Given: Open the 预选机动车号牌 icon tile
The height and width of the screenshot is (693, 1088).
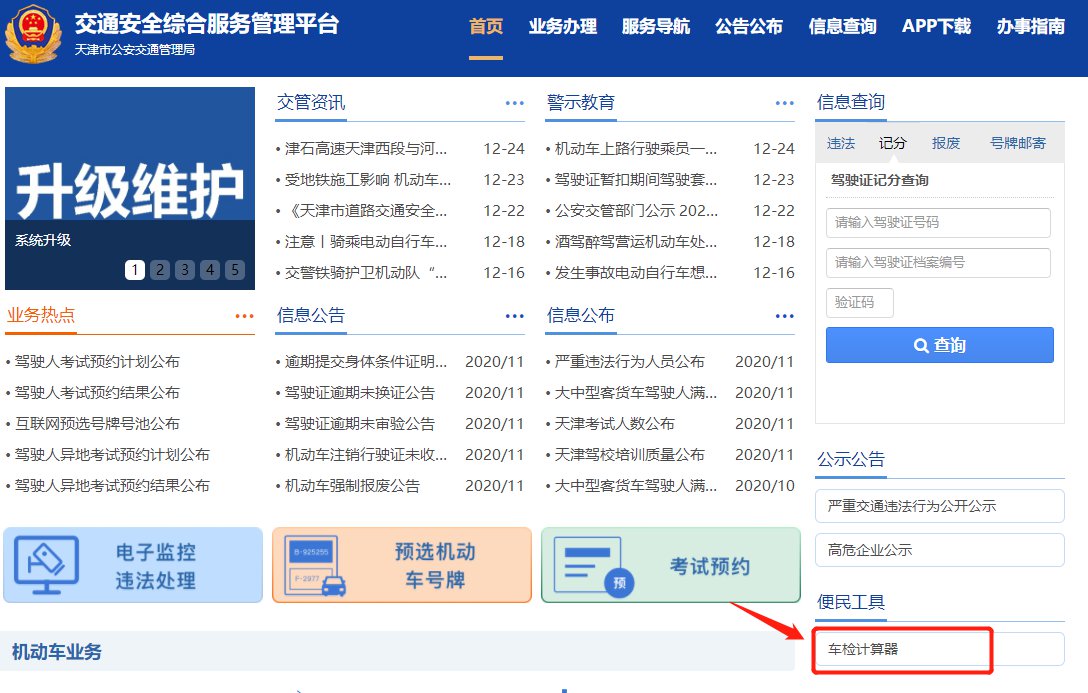Looking at the screenshot, I should pyautogui.click(x=402, y=566).
